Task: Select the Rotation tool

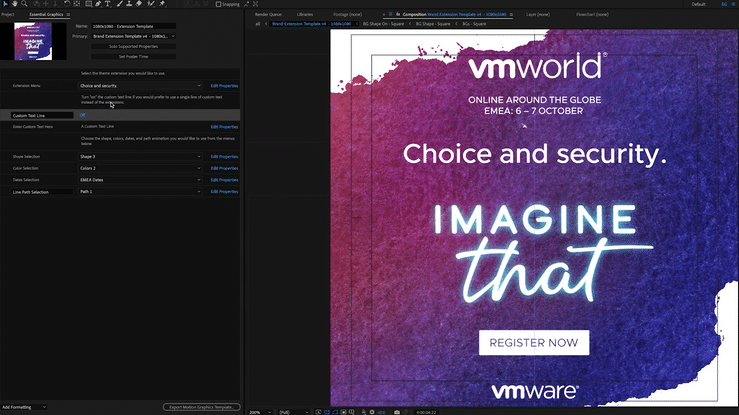Action: pos(67,4)
